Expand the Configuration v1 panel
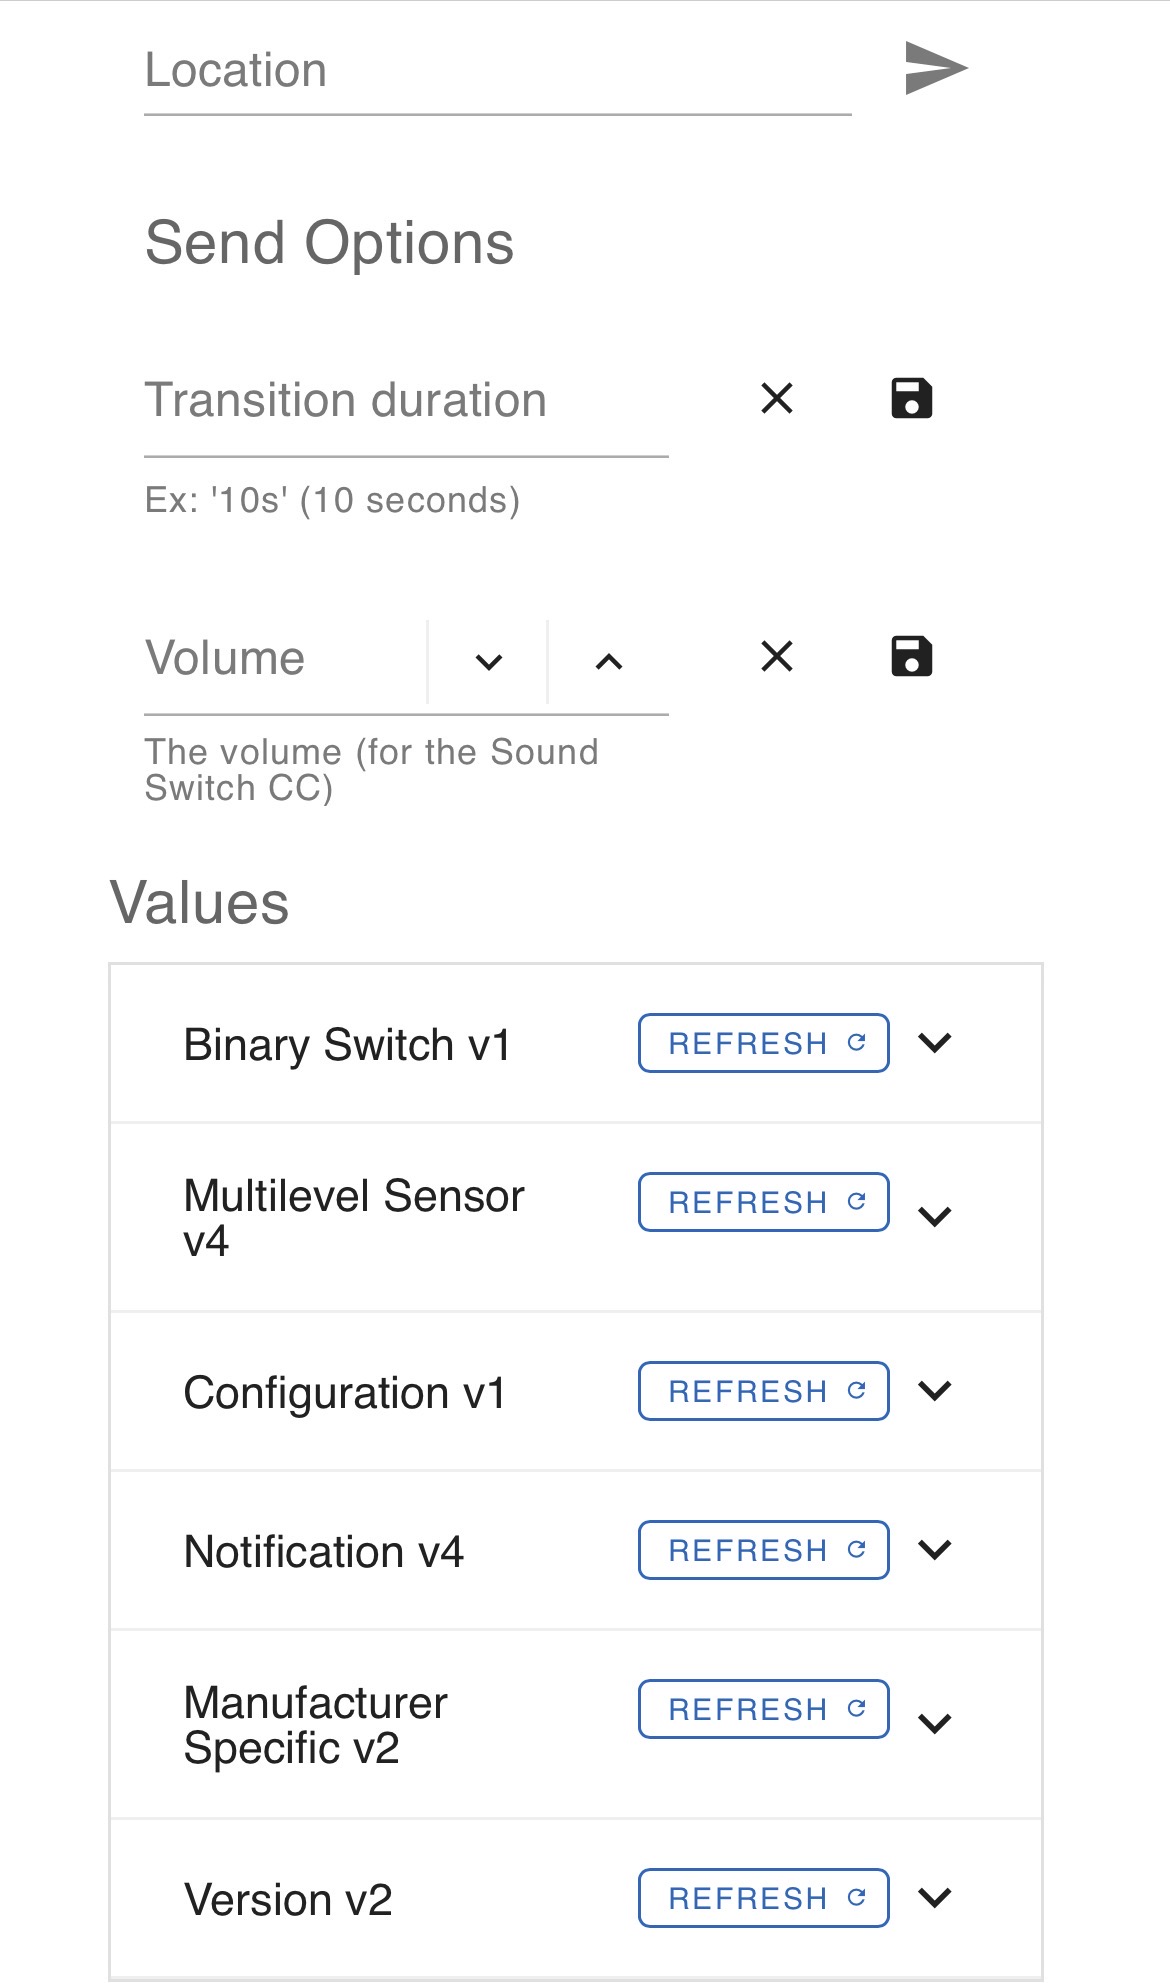The image size is (1170, 1983). [934, 1391]
